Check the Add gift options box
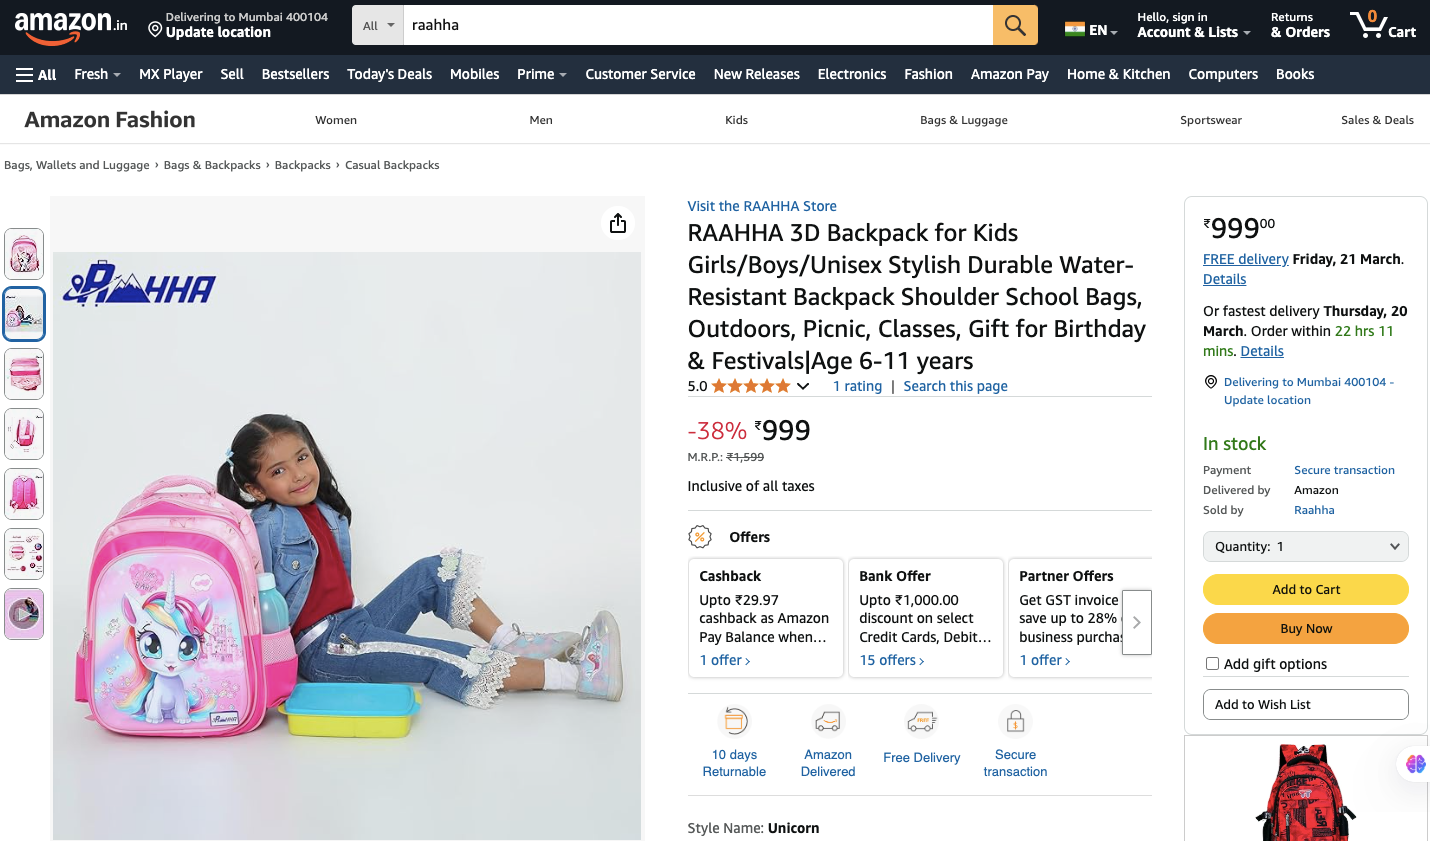The width and height of the screenshot is (1430, 841). [x=1212, y=664]
